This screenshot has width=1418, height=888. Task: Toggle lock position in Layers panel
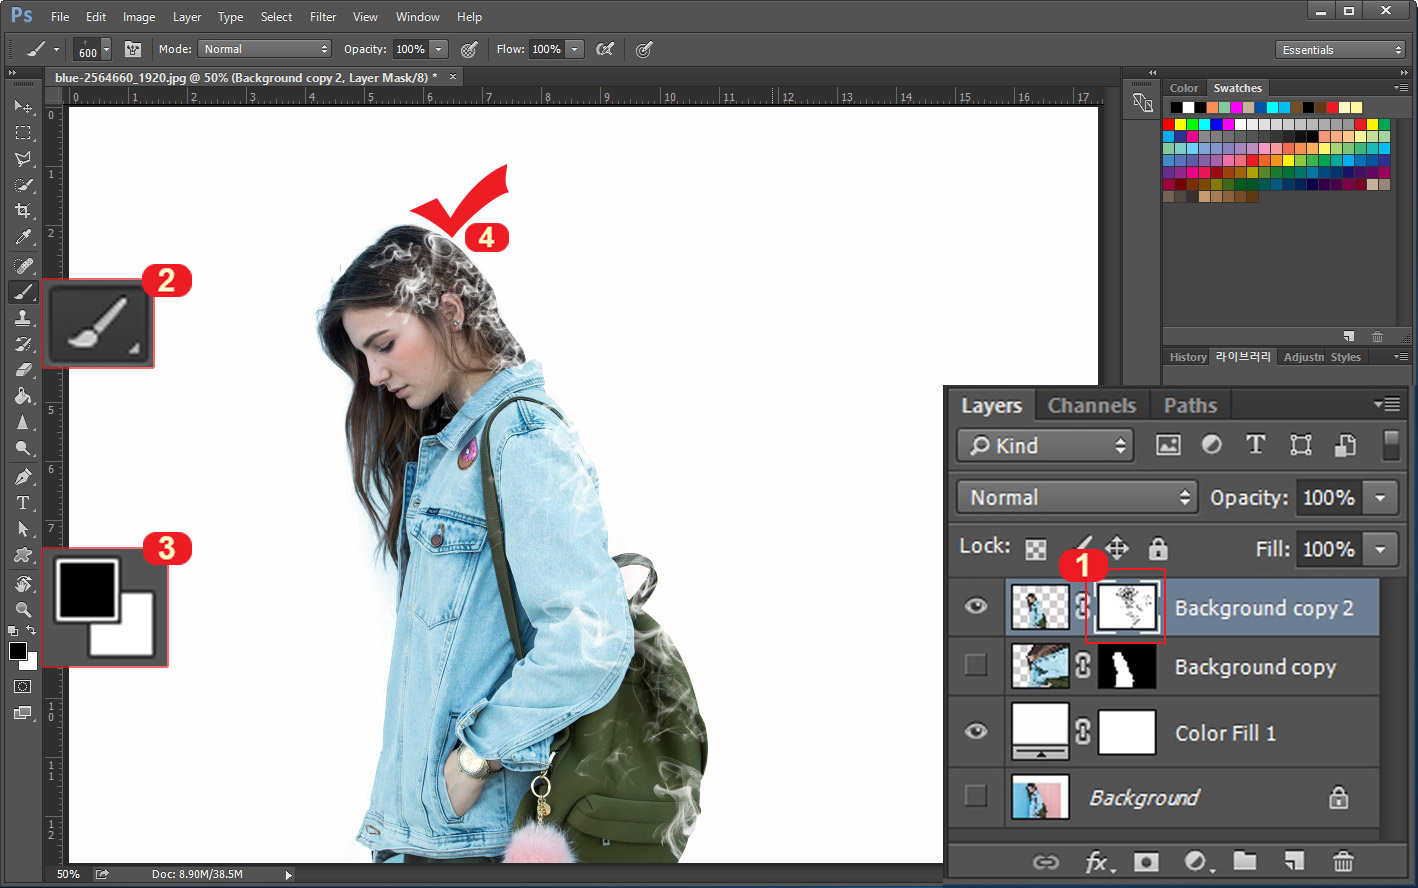[x=1117, y=548]
